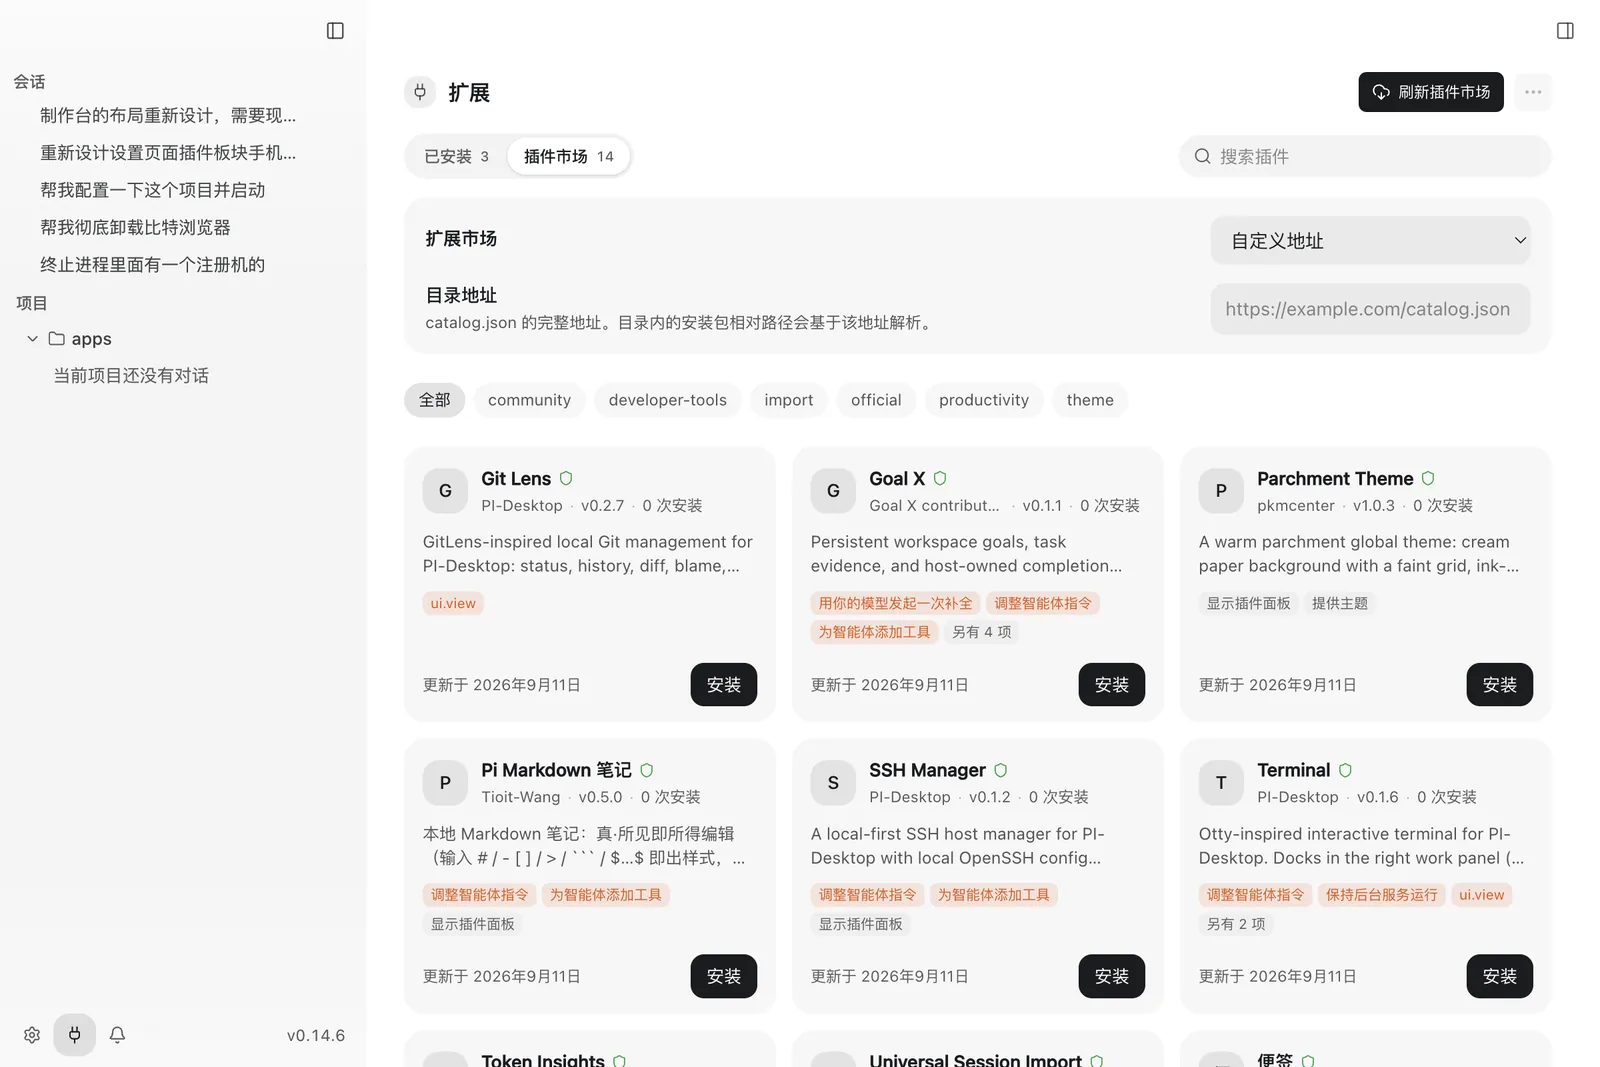Filter by 全部 category
This screenshot has height=1067, width=1600.
434,400
